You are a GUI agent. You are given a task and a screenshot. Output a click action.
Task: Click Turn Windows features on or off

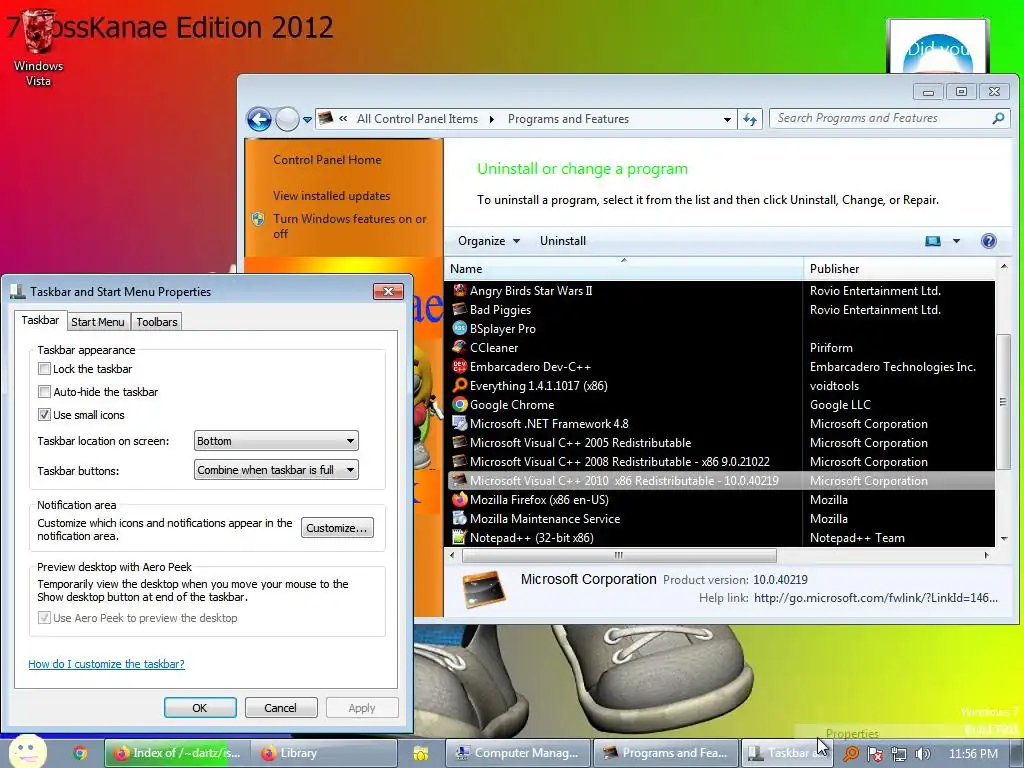(x=349, y=226)
